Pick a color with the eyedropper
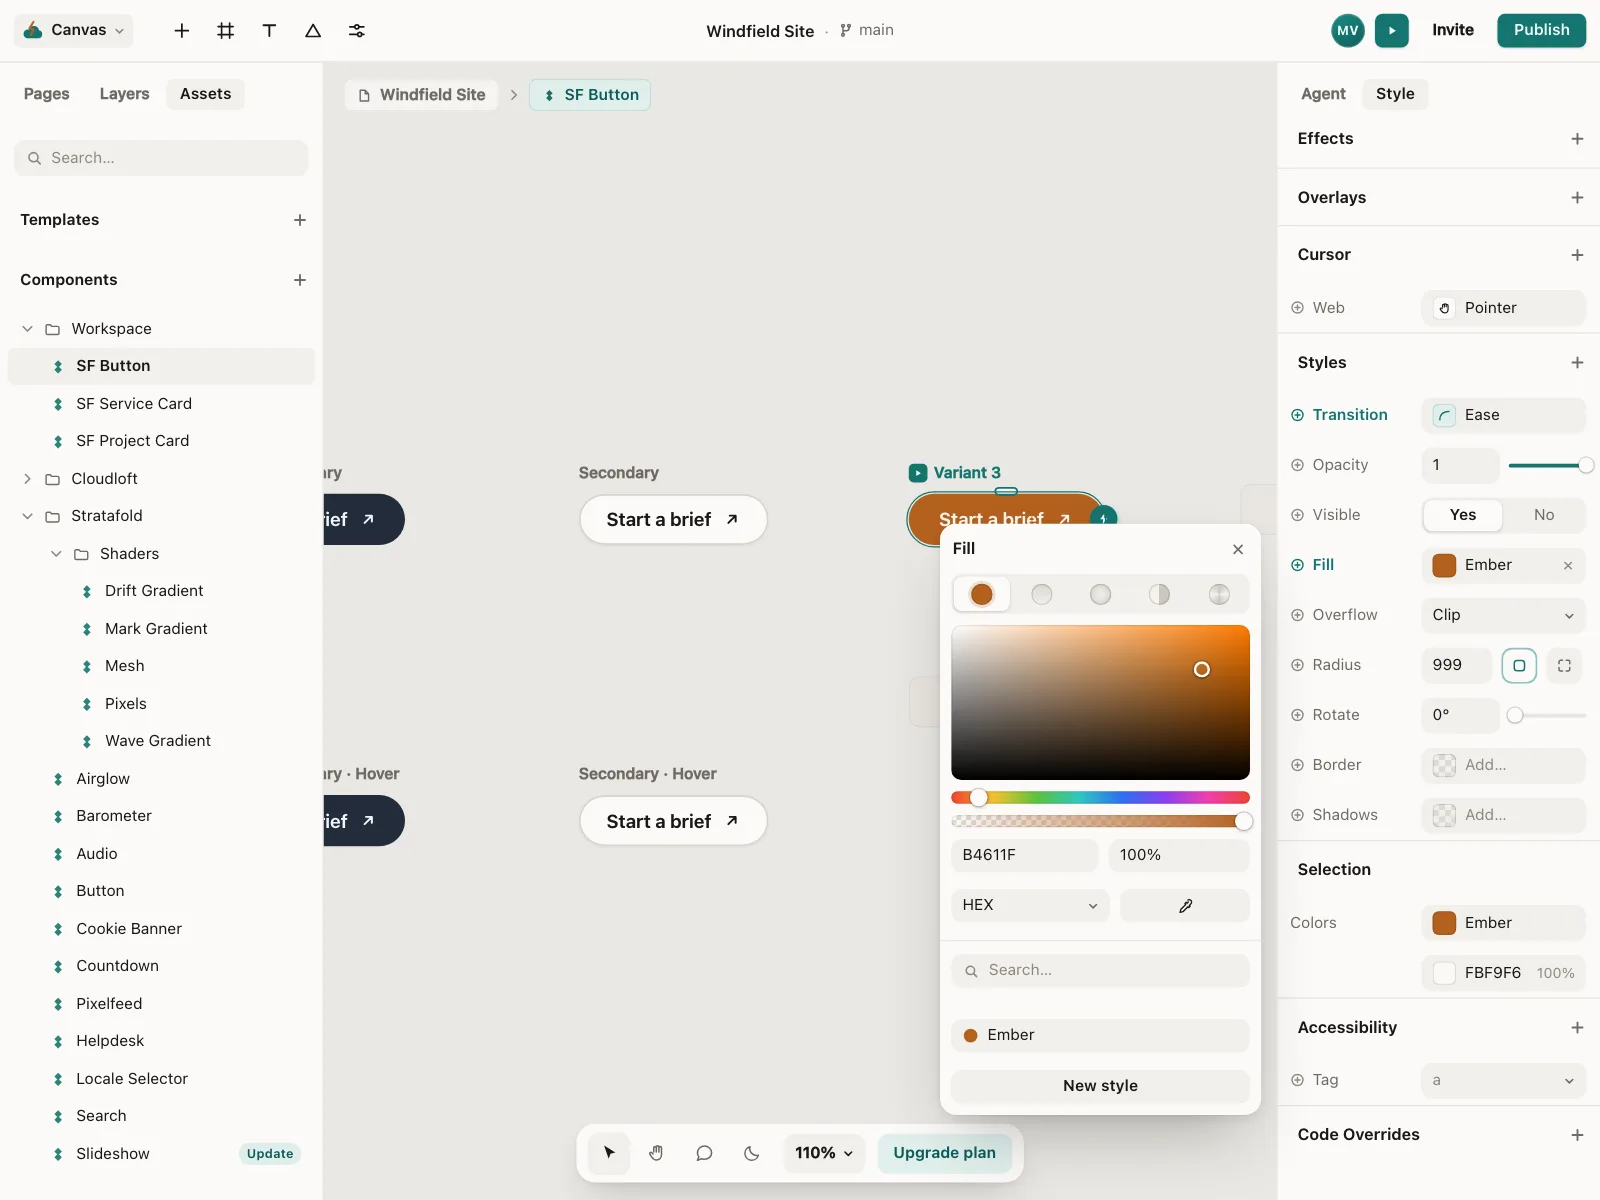1600x1200 pixels. [x=1185, y=905]
